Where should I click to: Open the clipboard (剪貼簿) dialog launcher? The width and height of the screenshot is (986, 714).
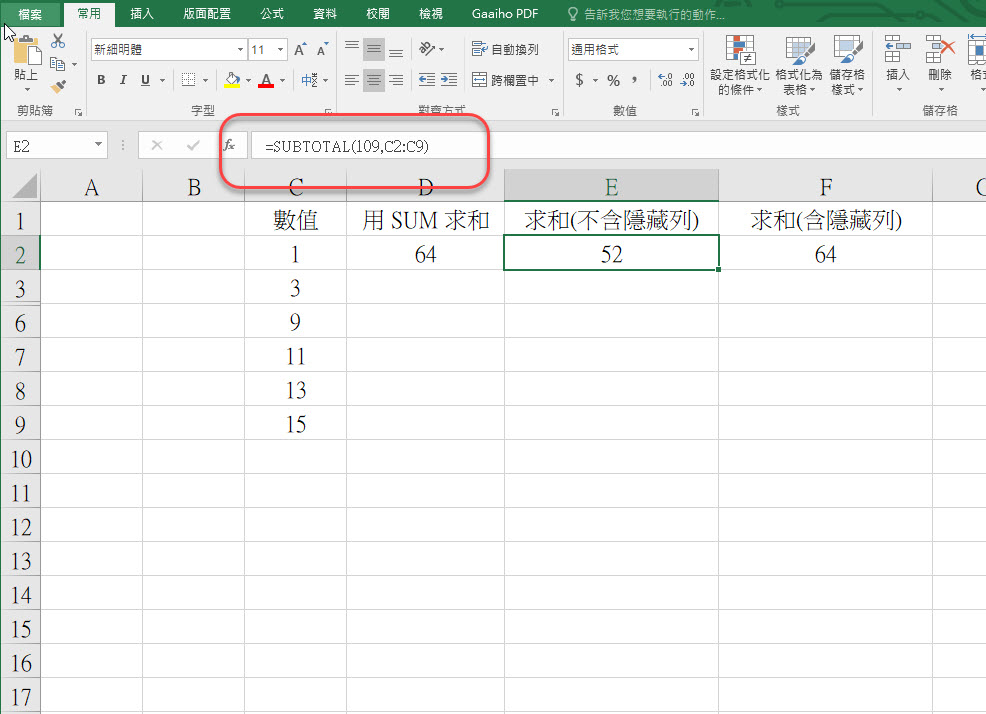click(79, 113)
